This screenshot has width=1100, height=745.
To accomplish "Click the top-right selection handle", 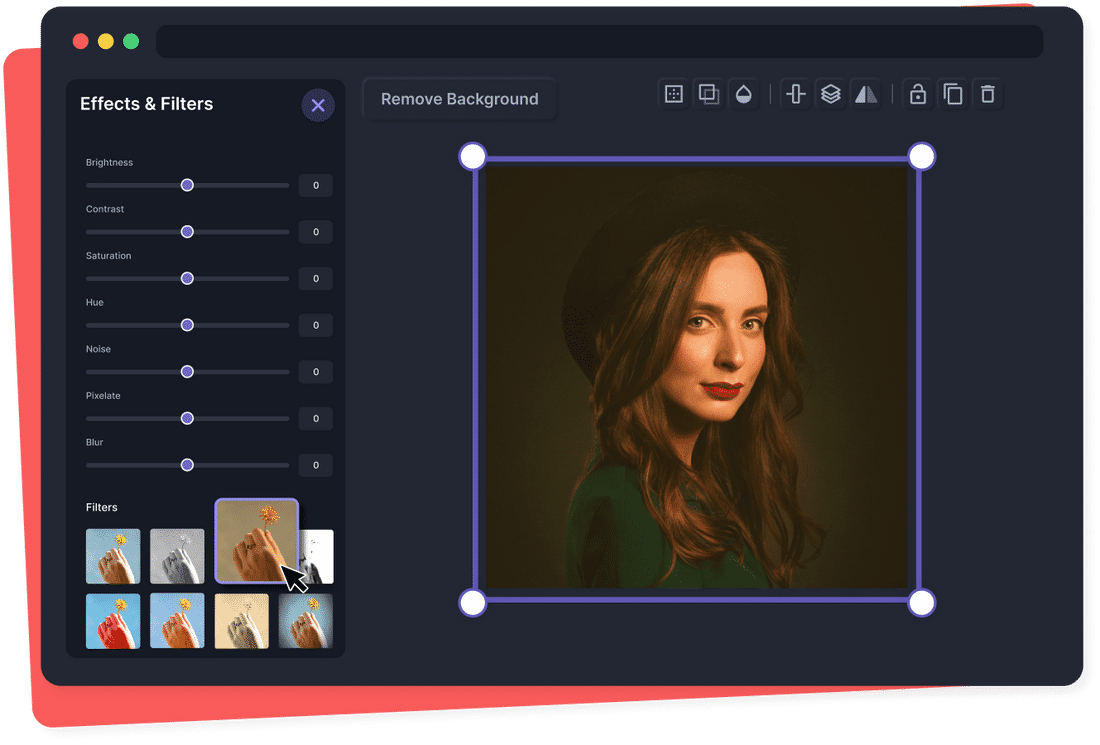I will (922, 156).
